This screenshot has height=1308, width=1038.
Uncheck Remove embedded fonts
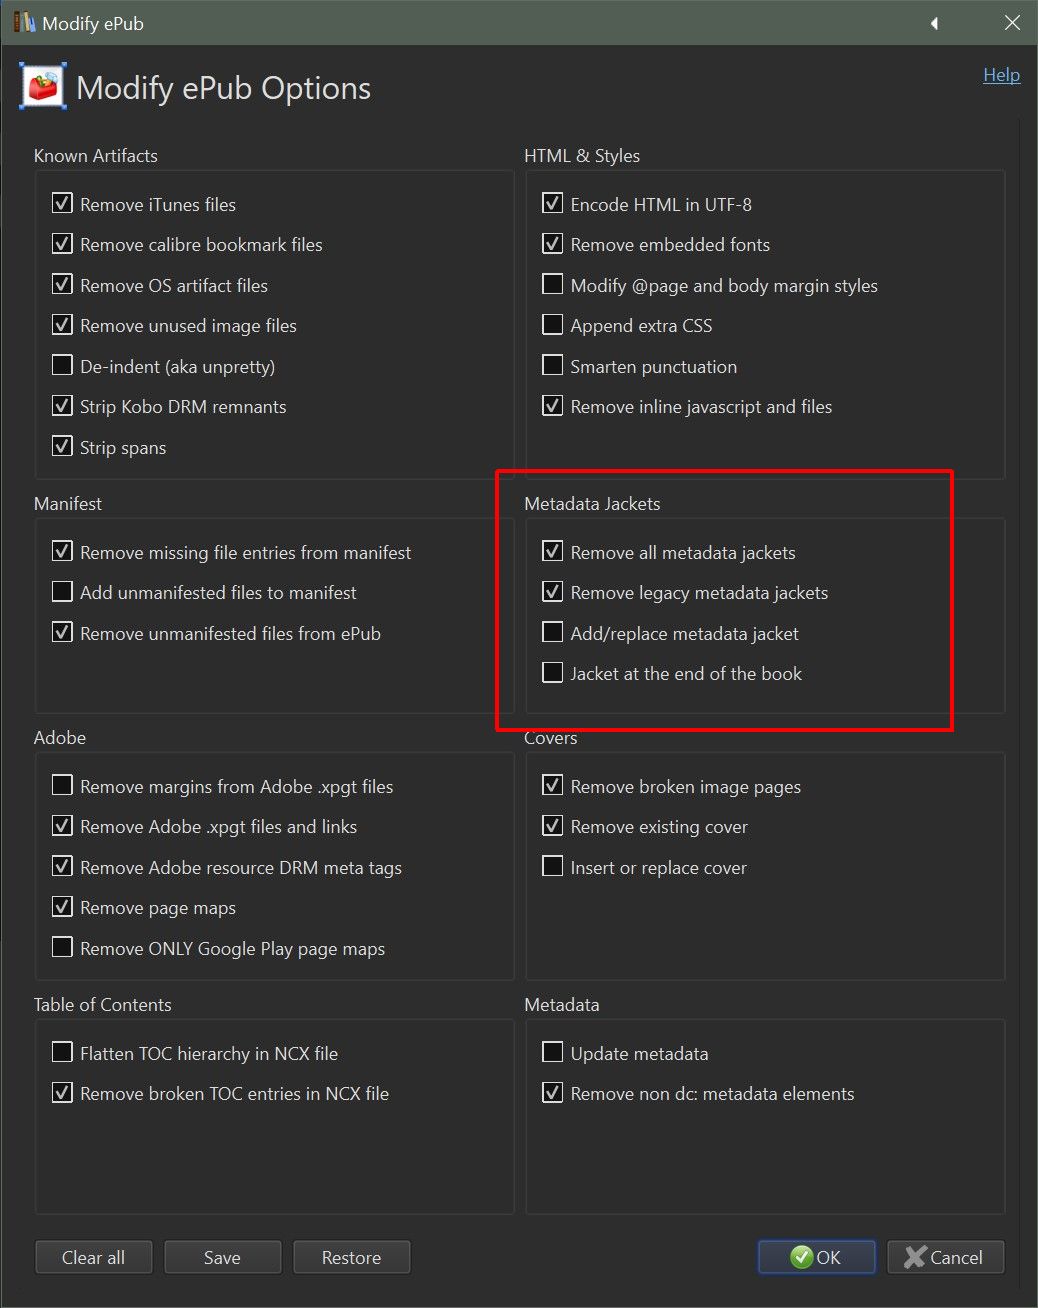pos(553,244)
